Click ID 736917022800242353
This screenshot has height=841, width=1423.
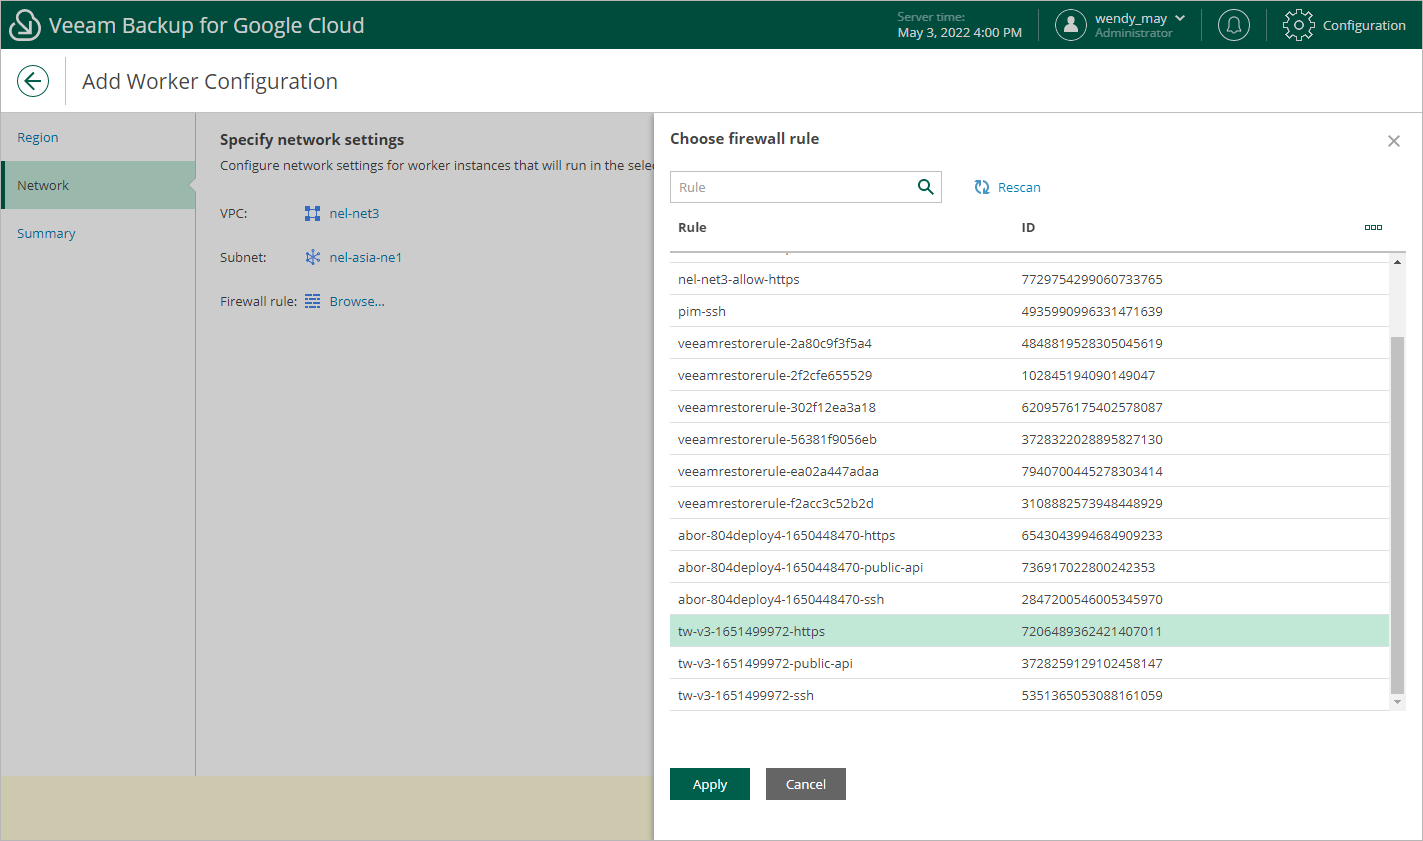pos(1088,567)
